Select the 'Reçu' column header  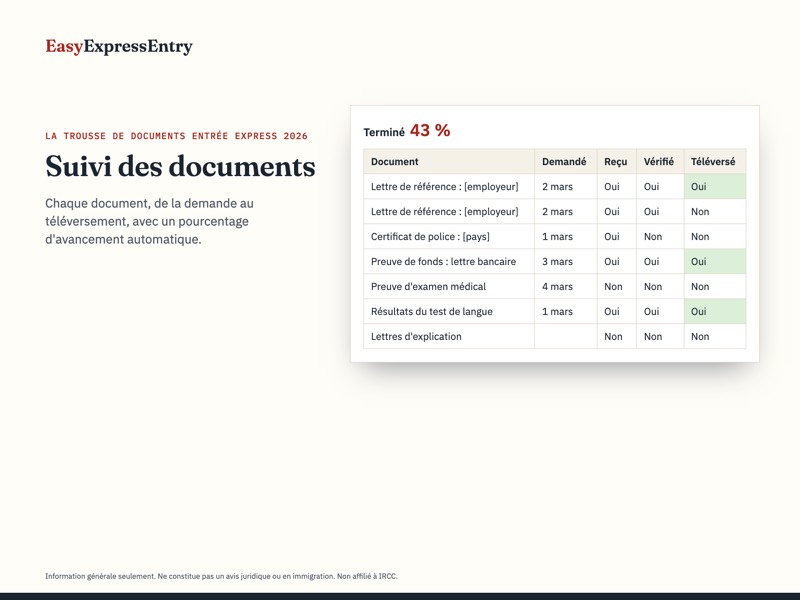617,161
